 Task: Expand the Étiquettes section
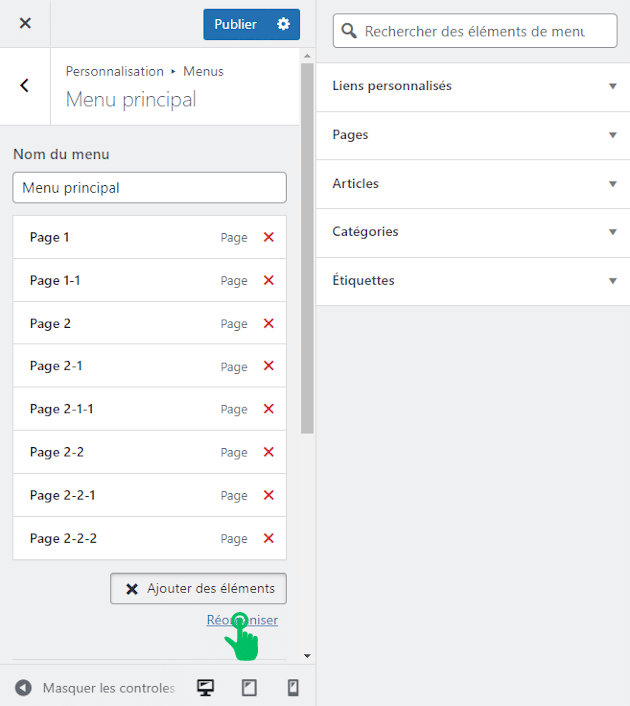[x=473, y=281]
